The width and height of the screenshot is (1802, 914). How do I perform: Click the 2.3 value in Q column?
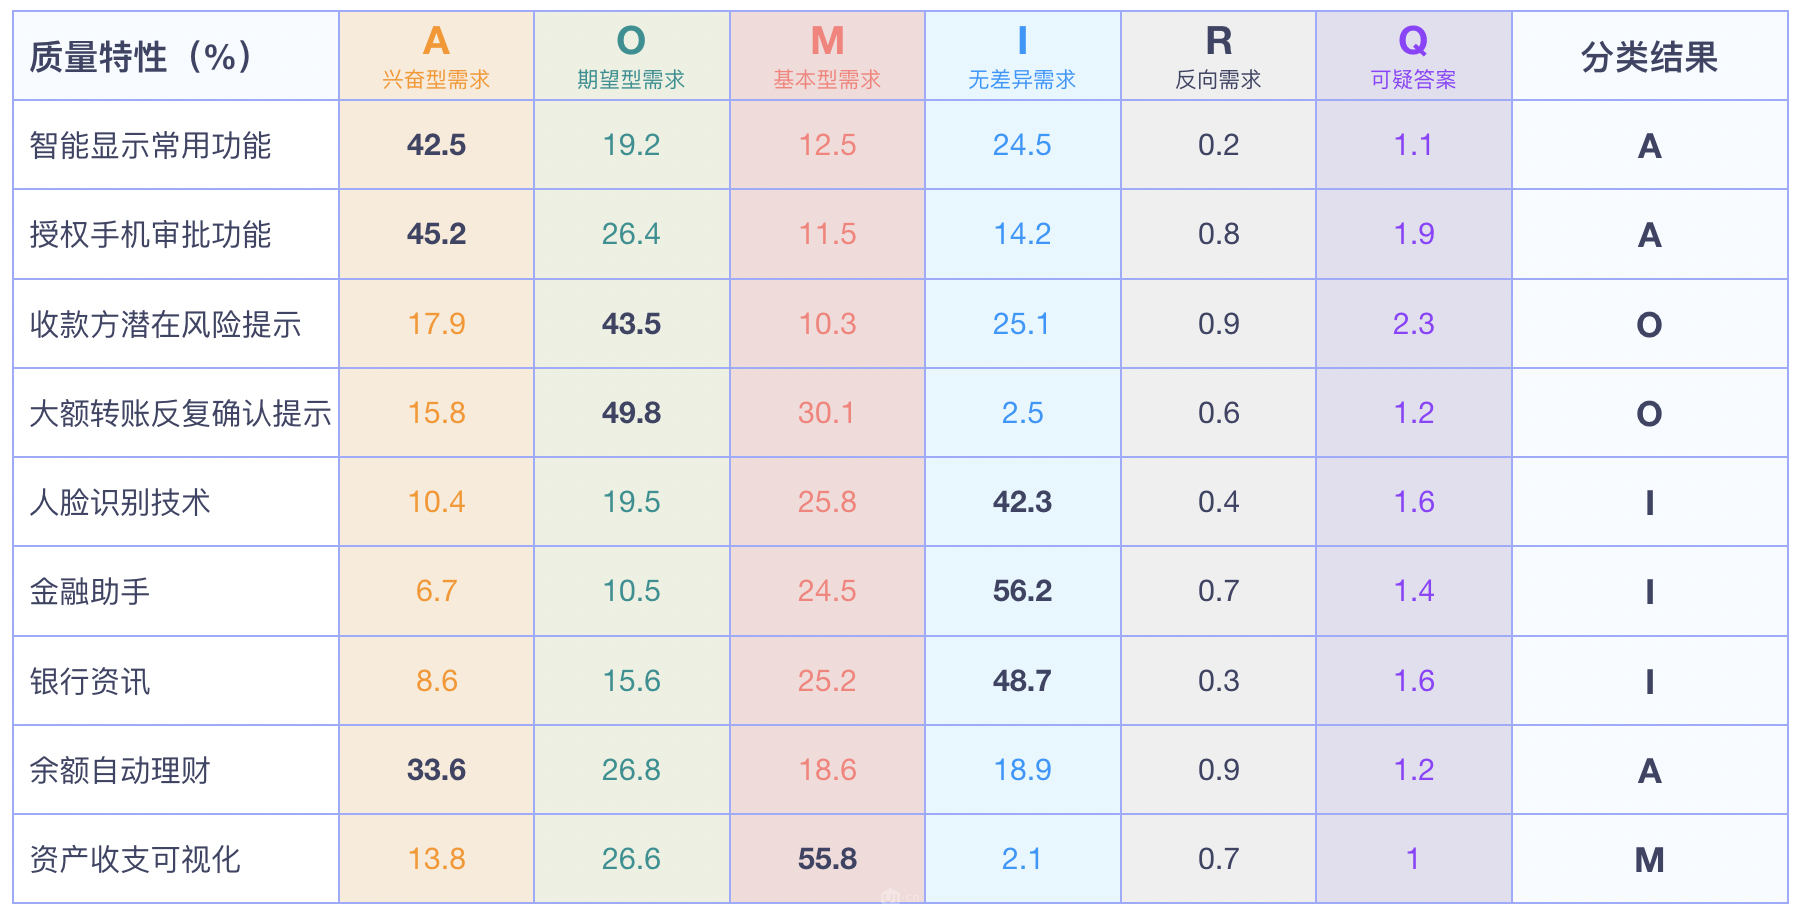point(1413,324)
